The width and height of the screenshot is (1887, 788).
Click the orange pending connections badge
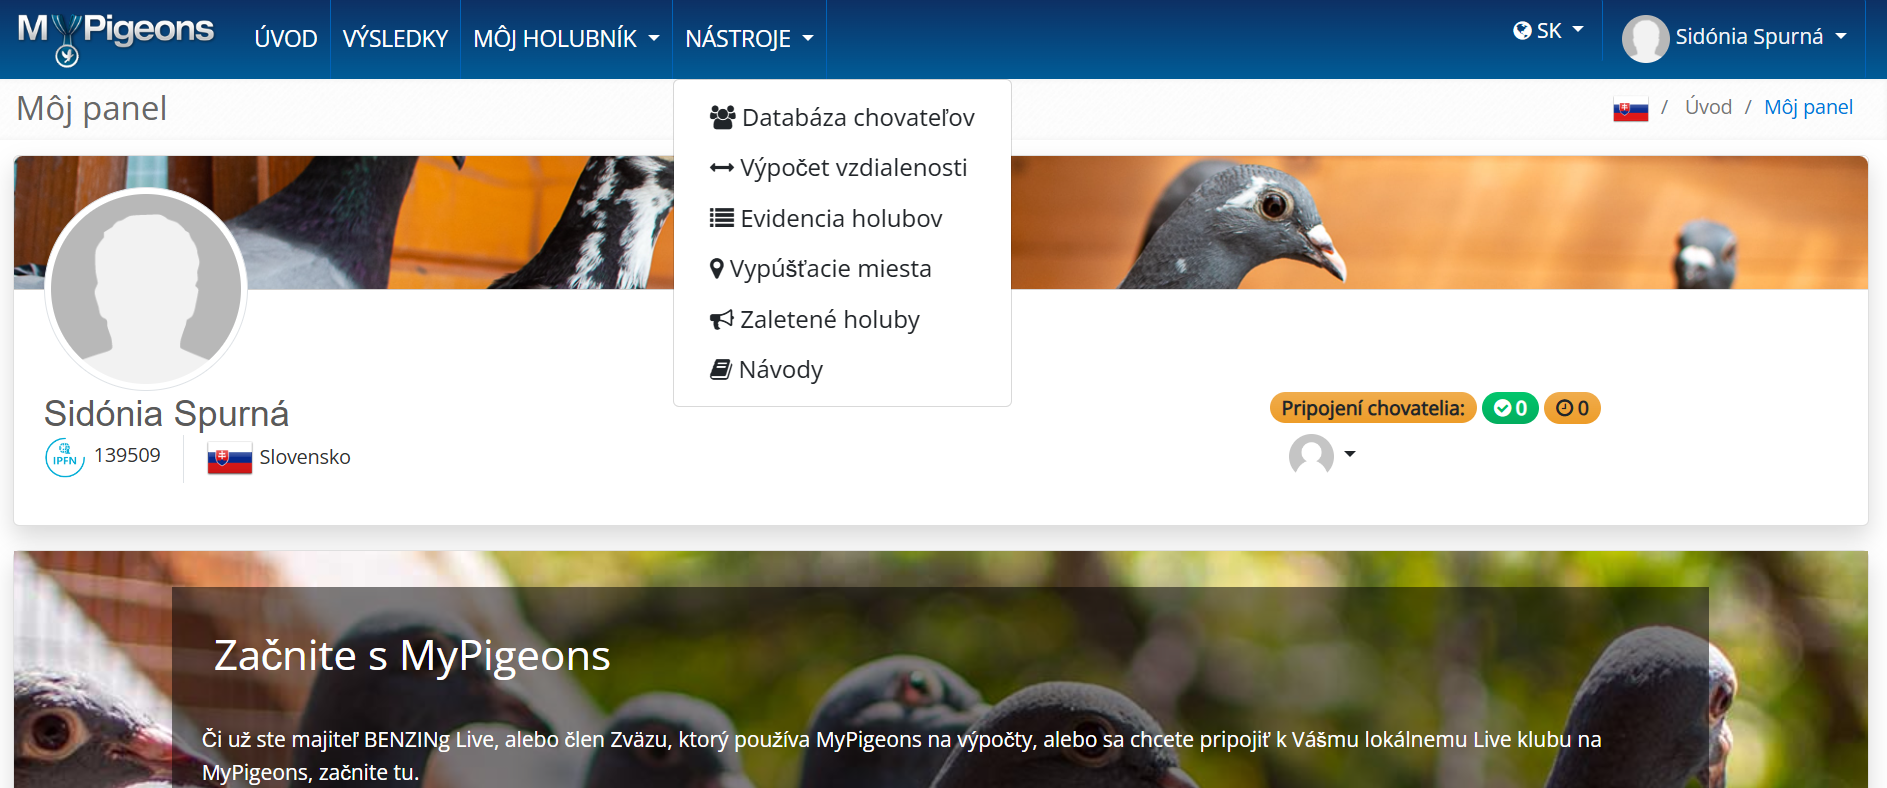(x=1572, y=408)
